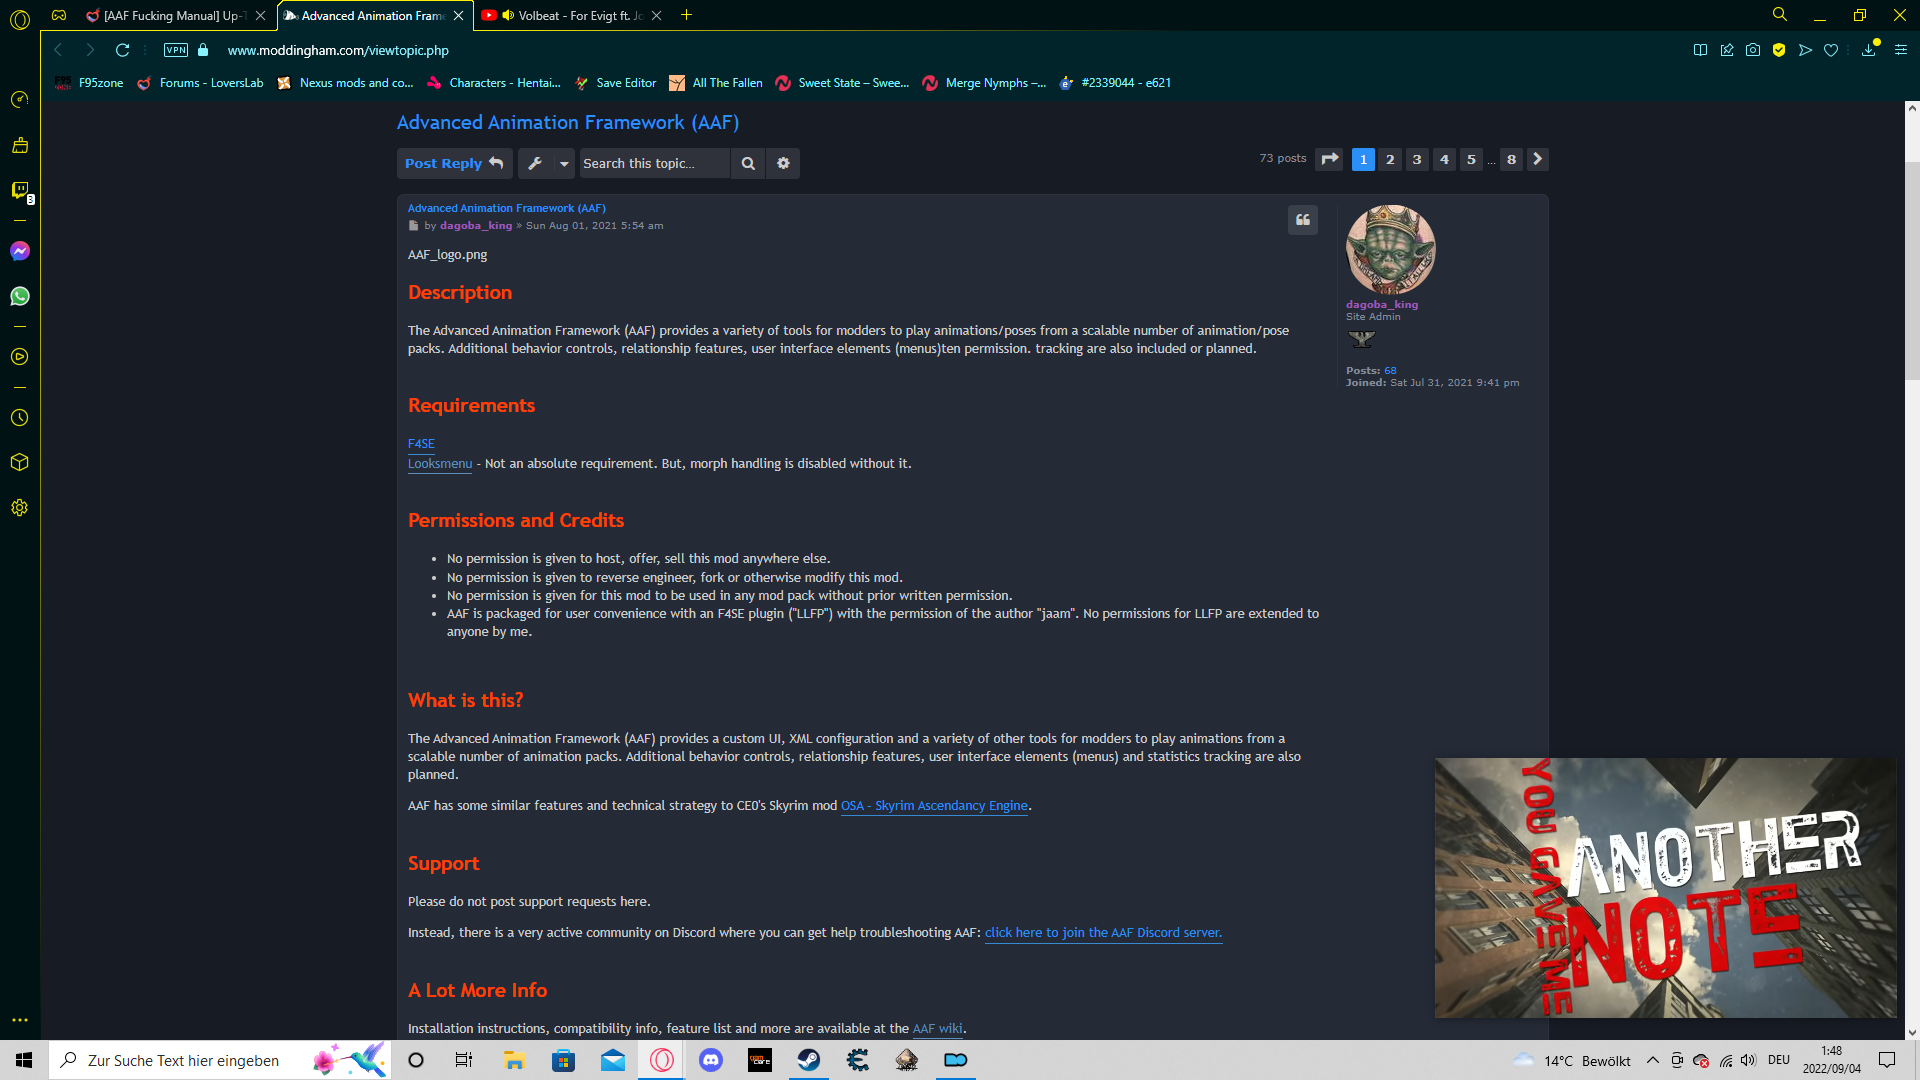Expand the topic tools dropdown arrow
1920x1080 pixels.
tap(564, 163)
